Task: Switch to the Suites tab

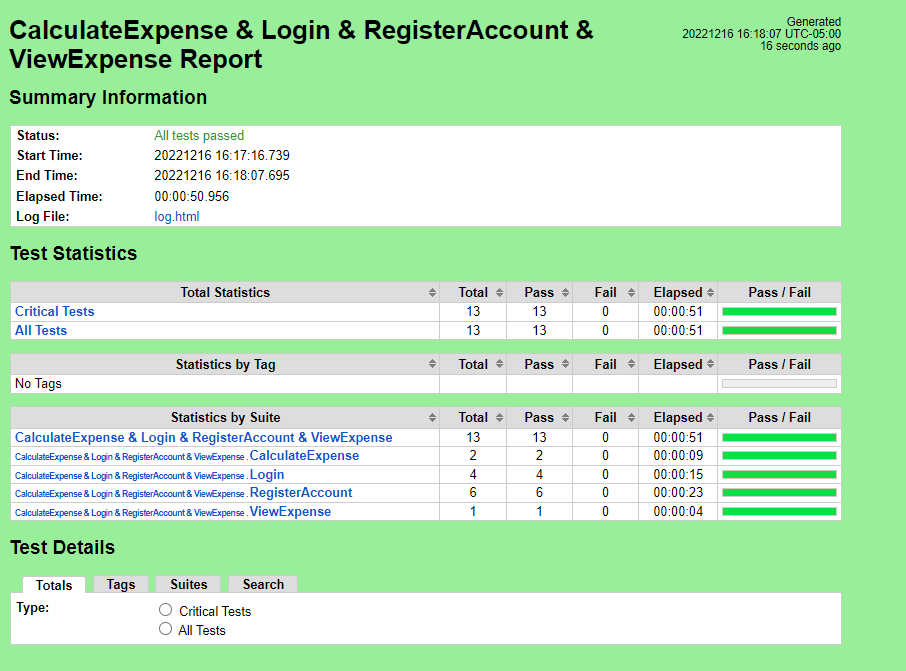Action: 188,584
